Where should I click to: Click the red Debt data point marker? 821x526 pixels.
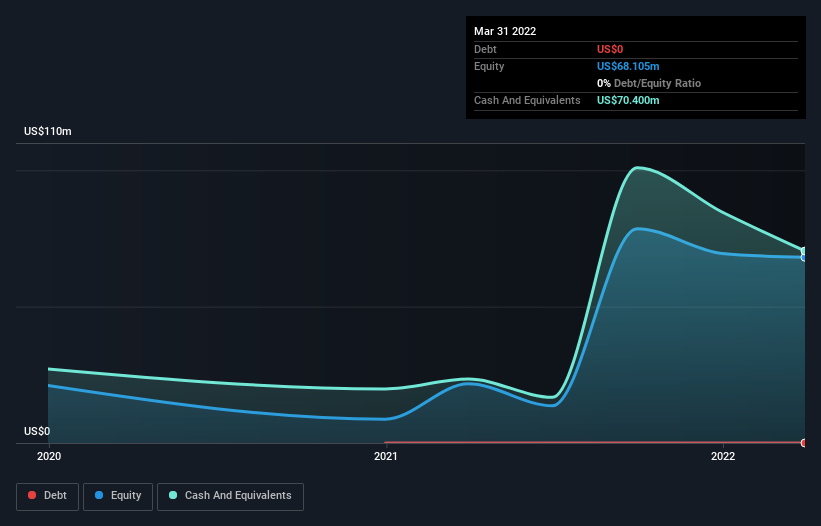pos(804,443)
